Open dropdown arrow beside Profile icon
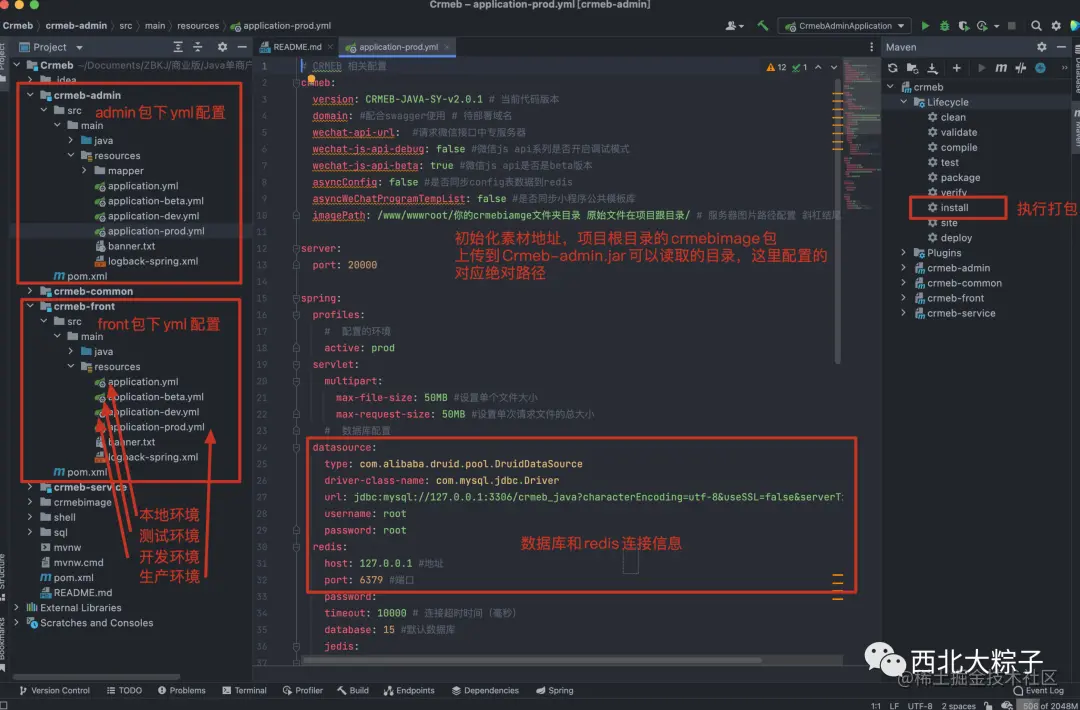Image resolution: width=1080 pixels, height=710 pixels. click(996, 26)
